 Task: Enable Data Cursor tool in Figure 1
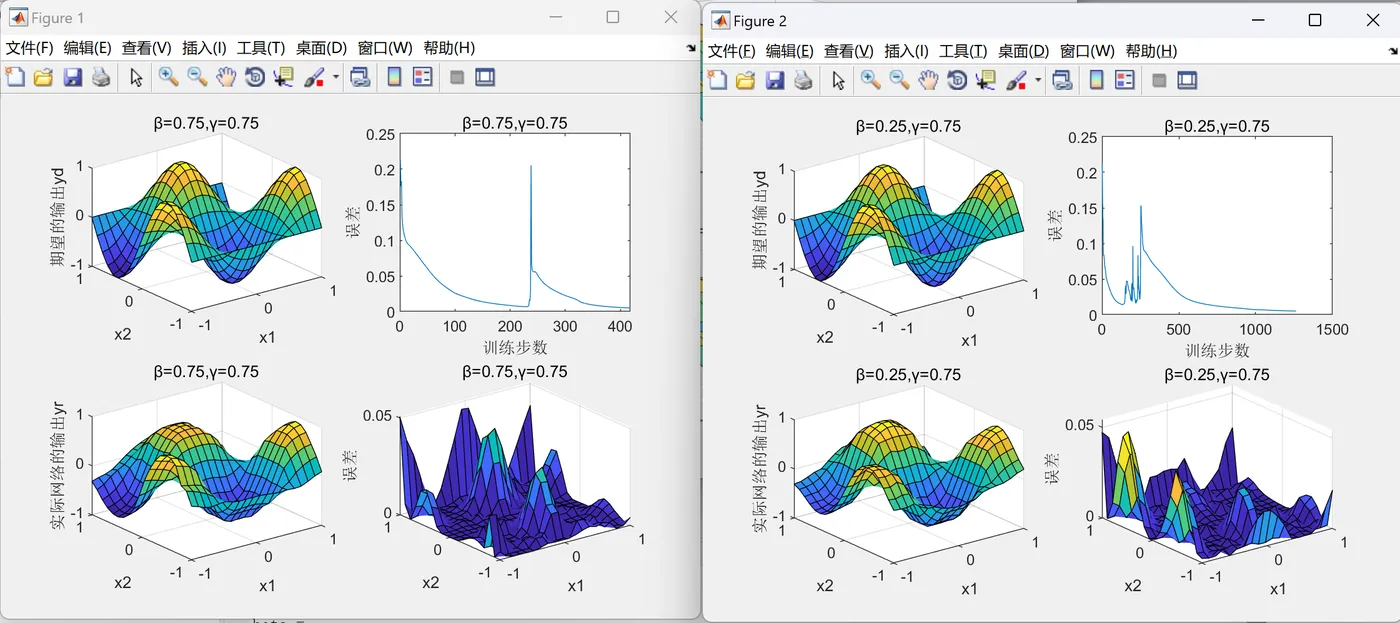(x=284, y=77)
